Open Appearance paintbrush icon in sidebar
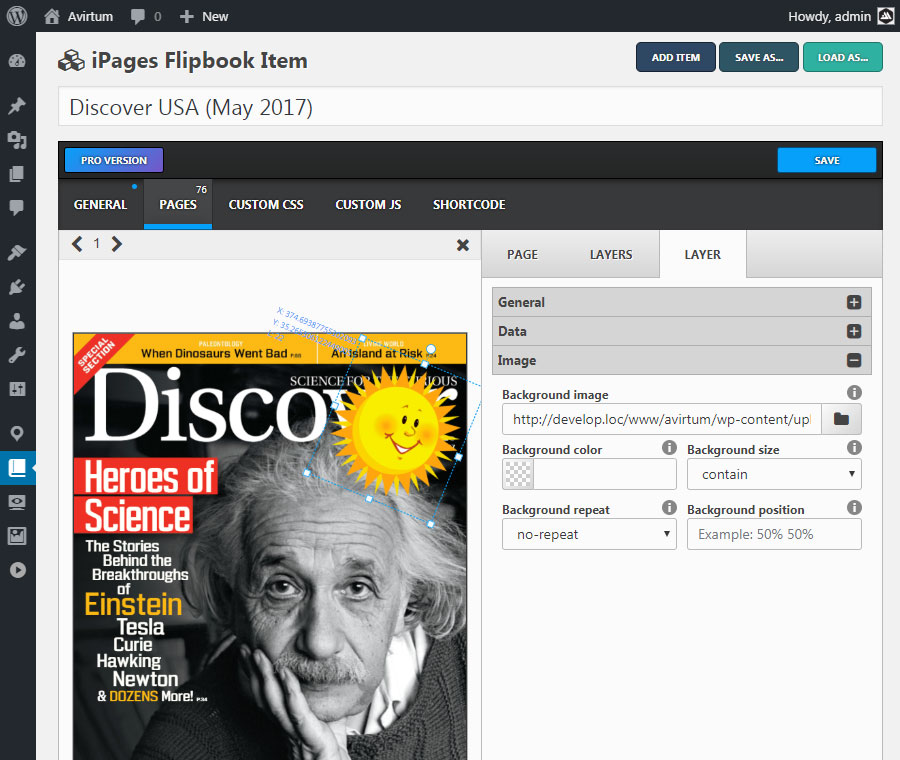Viewport: 900px width, 760px height. 17,252
